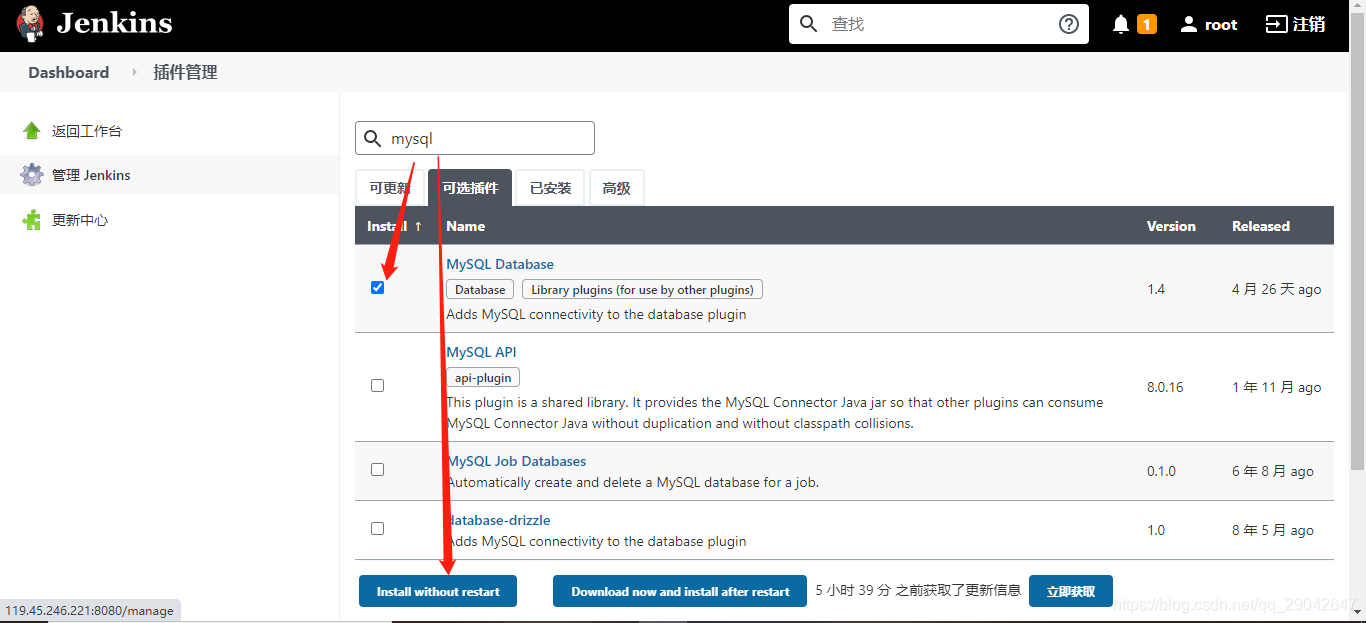This screenshot has height=623, width=1366.
Task: Log out via 注销 link
Action: [1296, 24]
